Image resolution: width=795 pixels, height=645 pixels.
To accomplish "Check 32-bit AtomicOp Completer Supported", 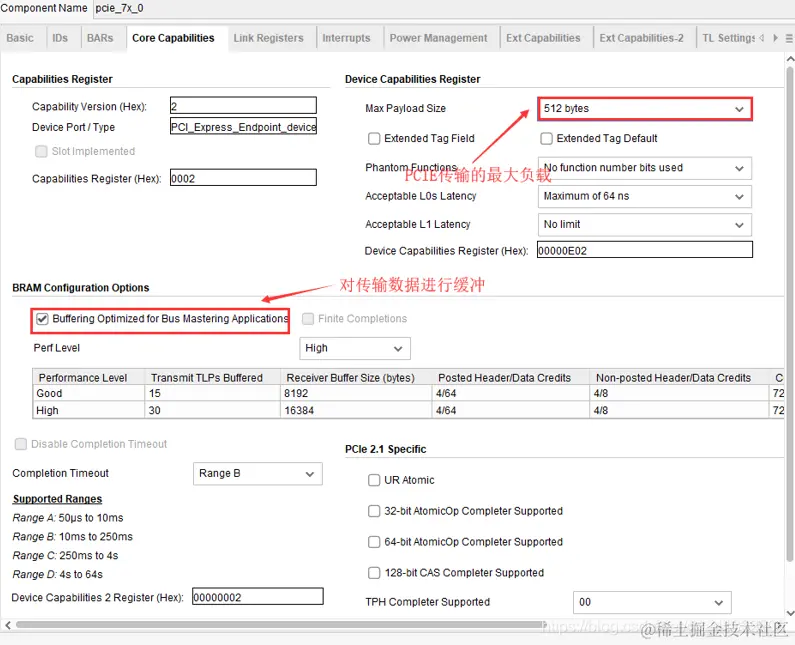I will click(x=374, y=511).
